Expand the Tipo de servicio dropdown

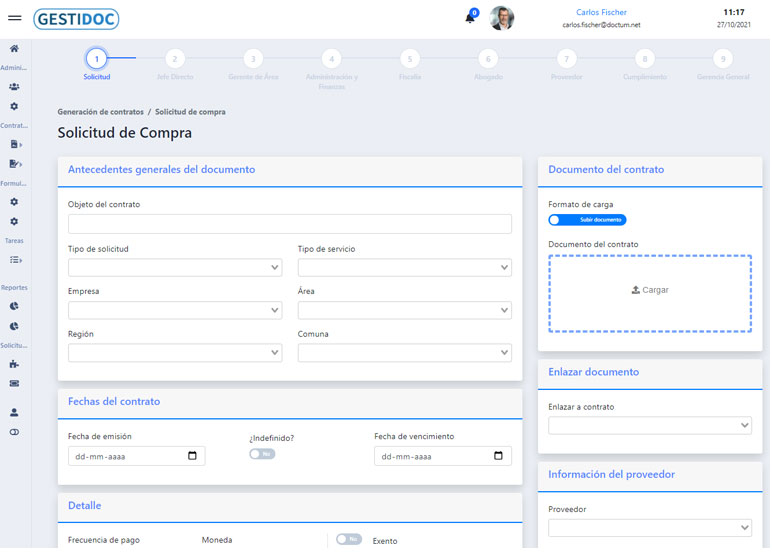coord(404,267)
